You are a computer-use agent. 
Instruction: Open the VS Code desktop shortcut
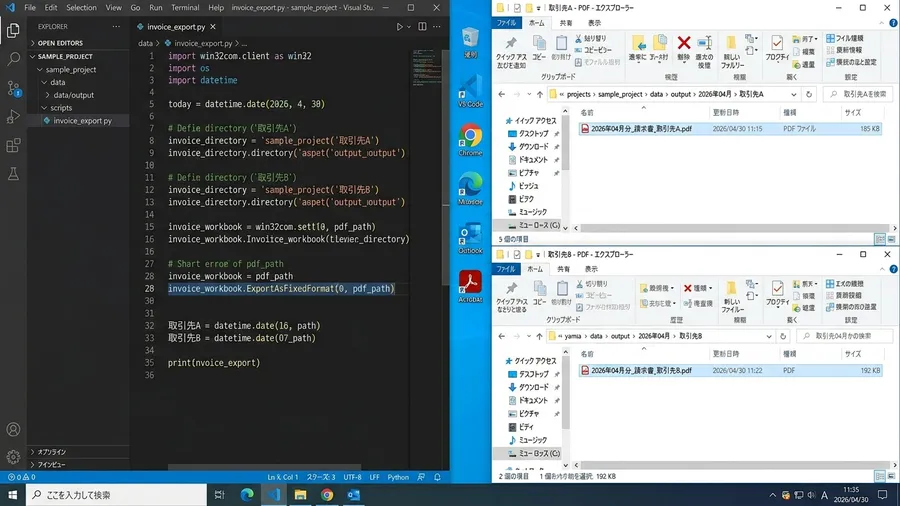point(470,92)
